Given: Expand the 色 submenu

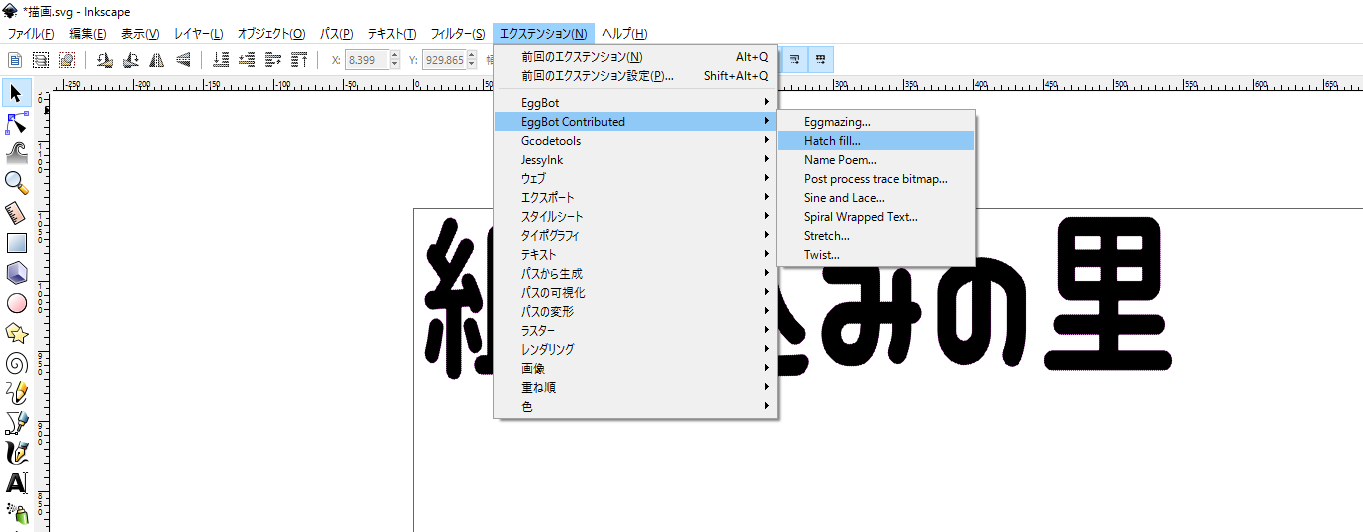Looking at the screenshot, I should [635, 407].
